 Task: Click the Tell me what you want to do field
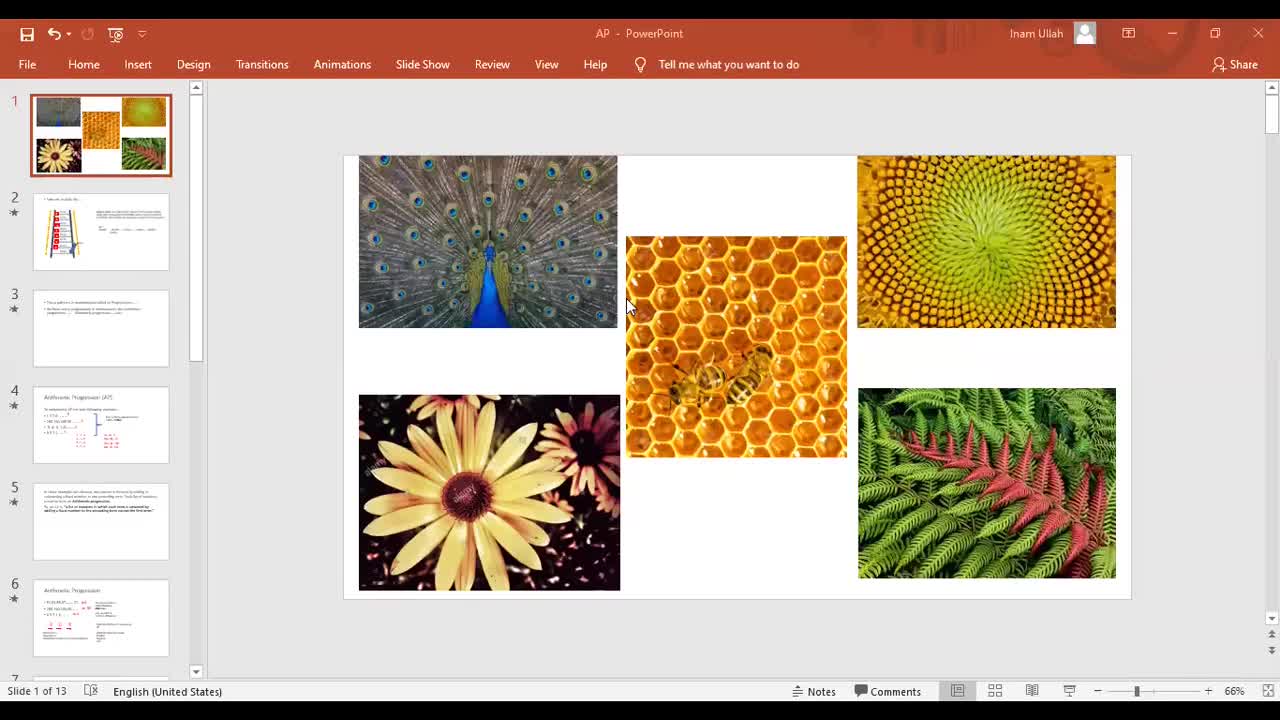click(728, 64)
